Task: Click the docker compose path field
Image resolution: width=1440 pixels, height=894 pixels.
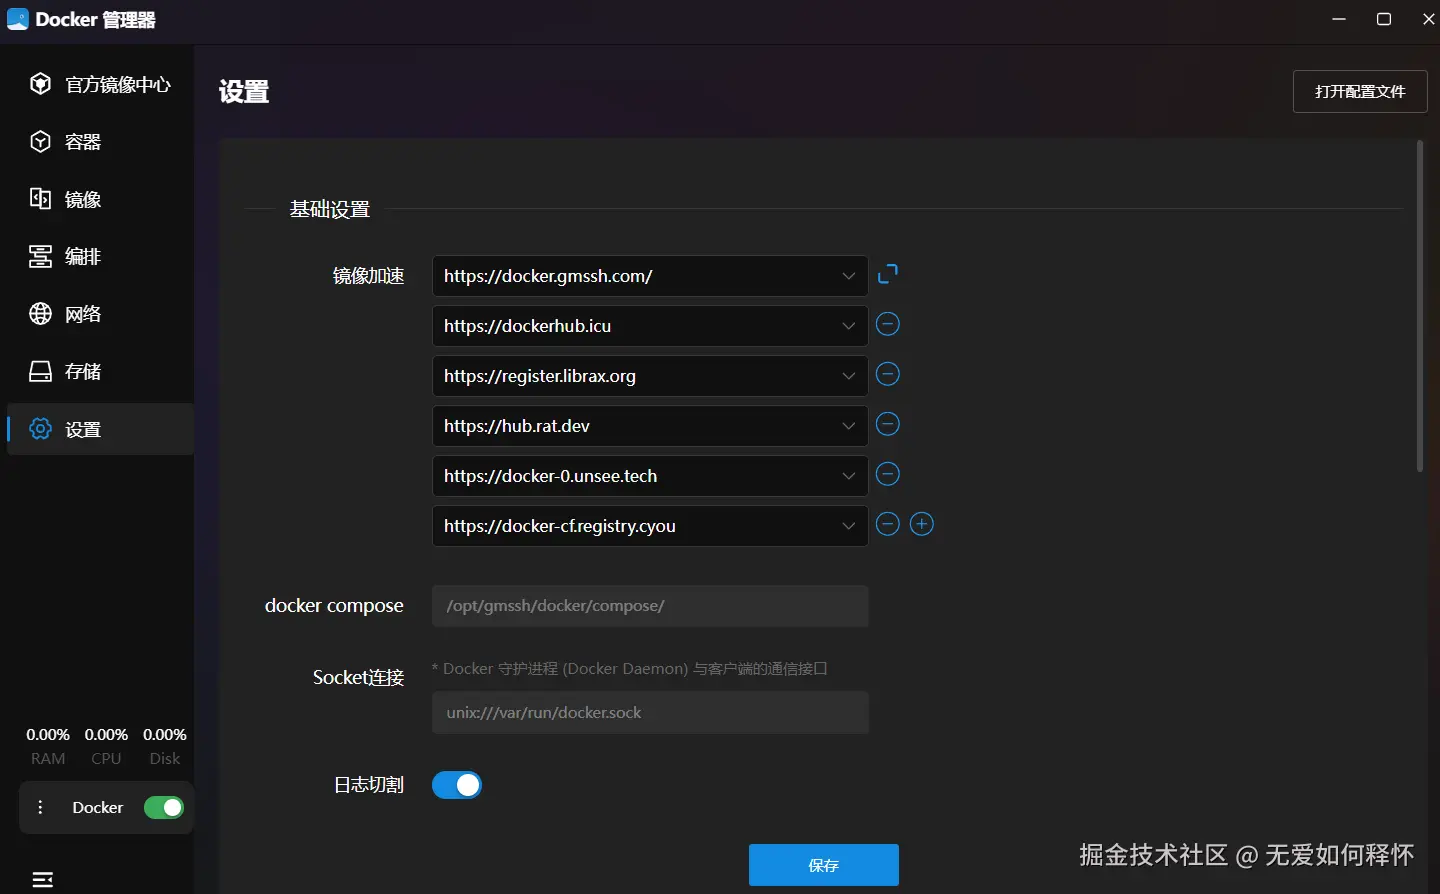Action: pyautogui.click(x=650, y=606)
